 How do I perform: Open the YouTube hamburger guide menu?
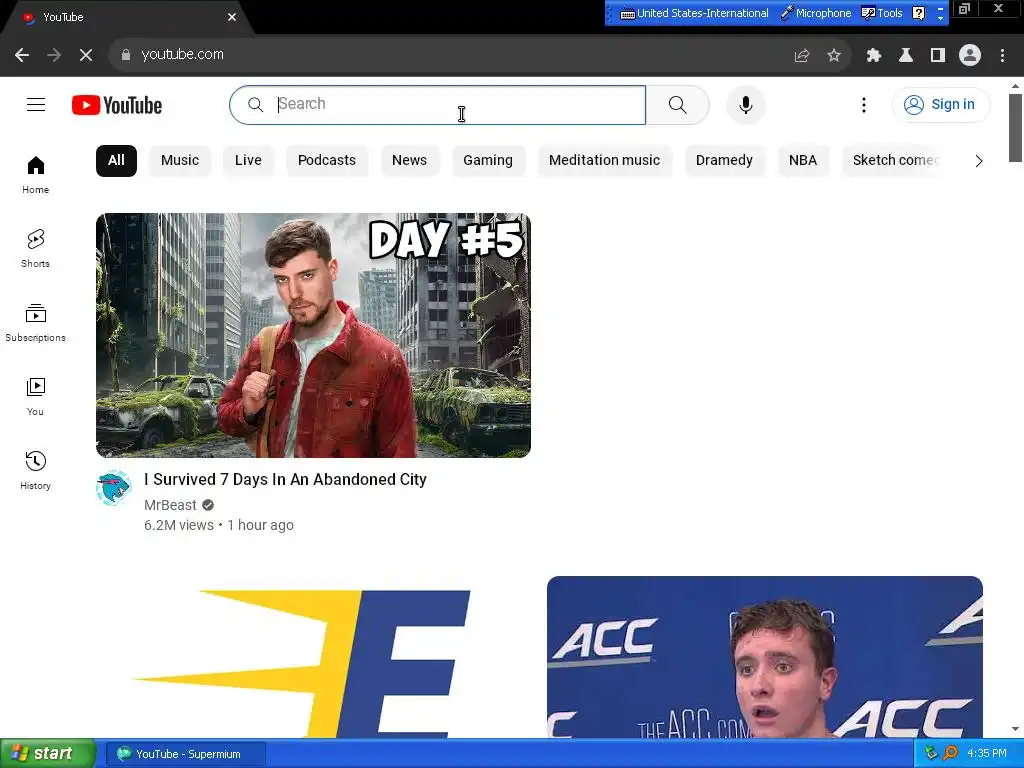[x=36, y=104]
